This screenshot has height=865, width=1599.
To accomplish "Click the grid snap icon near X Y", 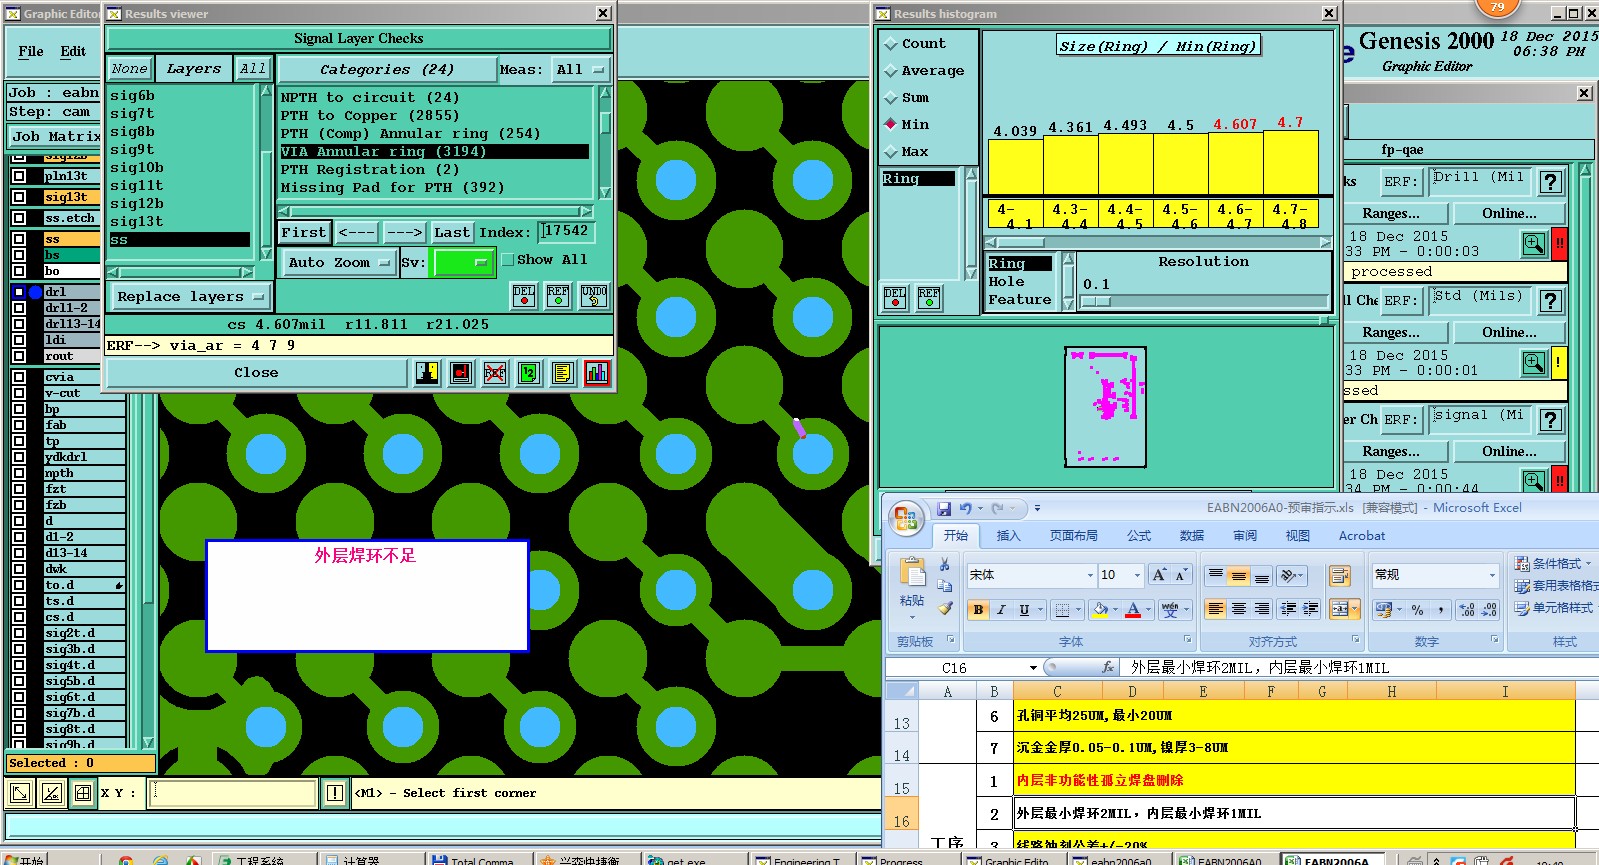I will coord(83,793).
